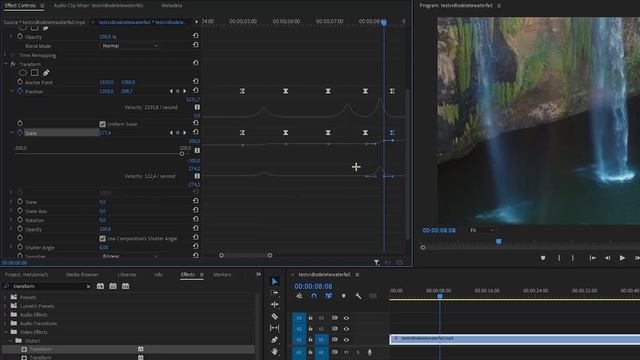This screenshot has width=640, height=360.
Task: Open timeline display settings wrench
Action: click(x=358, y=296)
